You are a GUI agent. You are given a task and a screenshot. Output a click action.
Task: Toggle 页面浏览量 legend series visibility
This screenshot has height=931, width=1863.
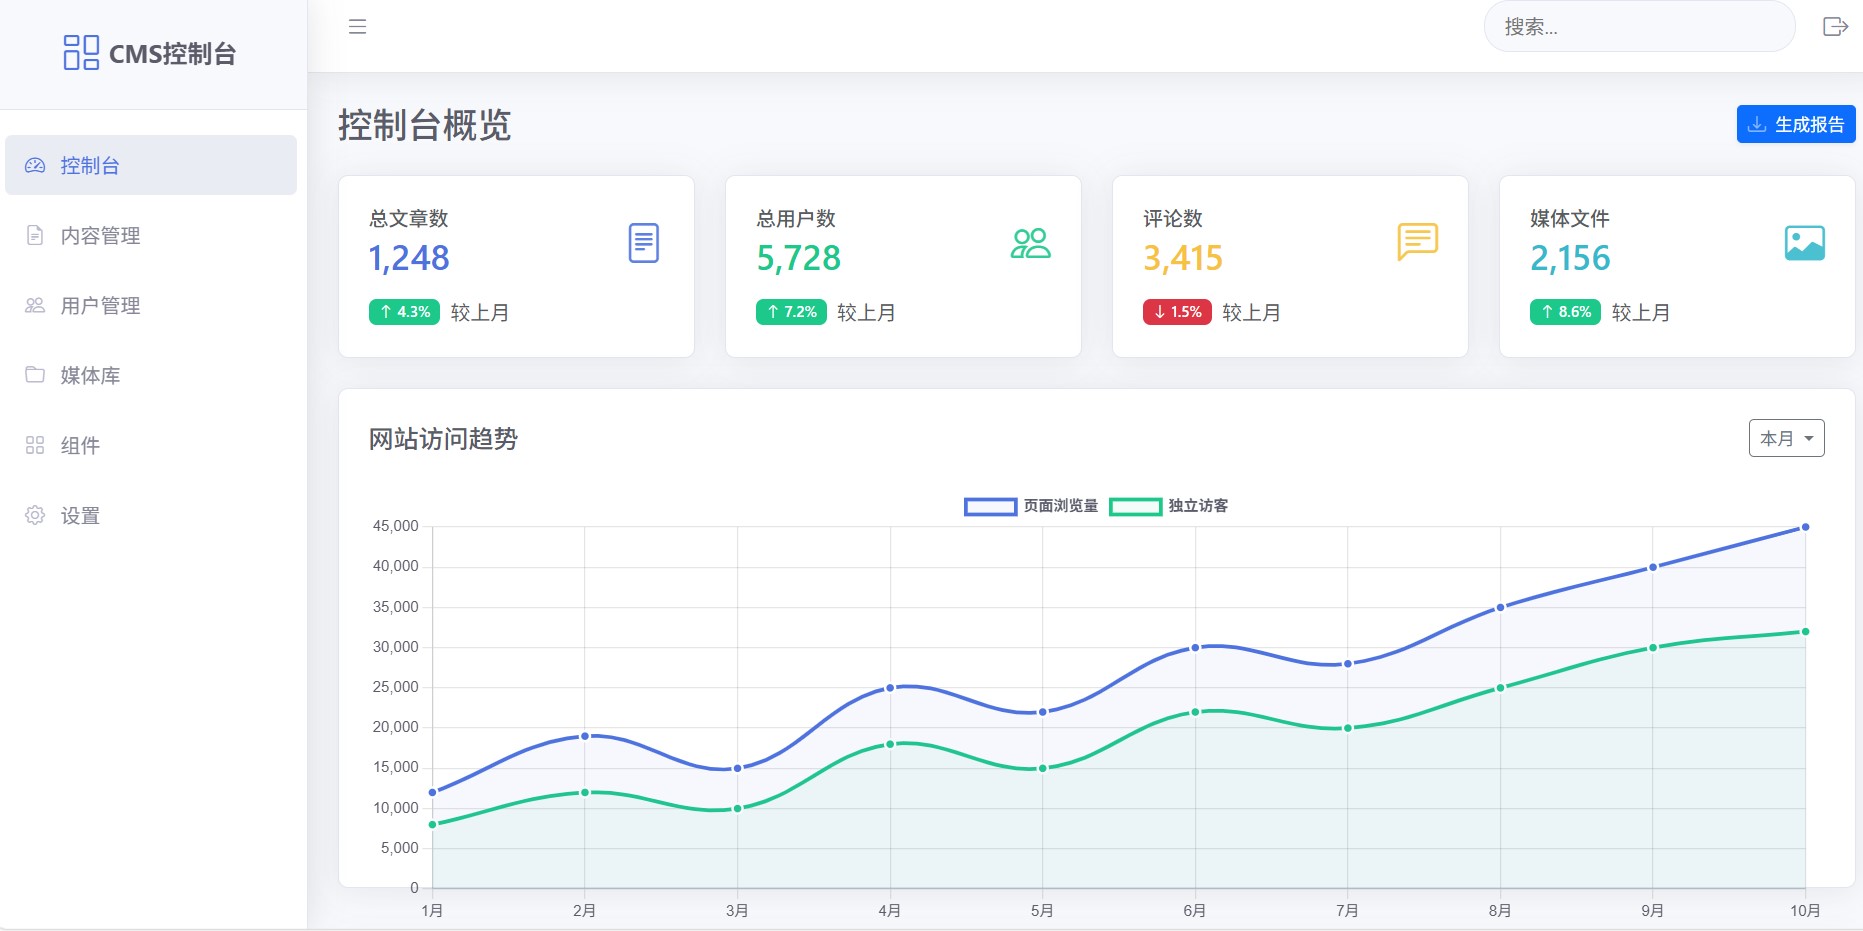click(x=1030, y=506)
